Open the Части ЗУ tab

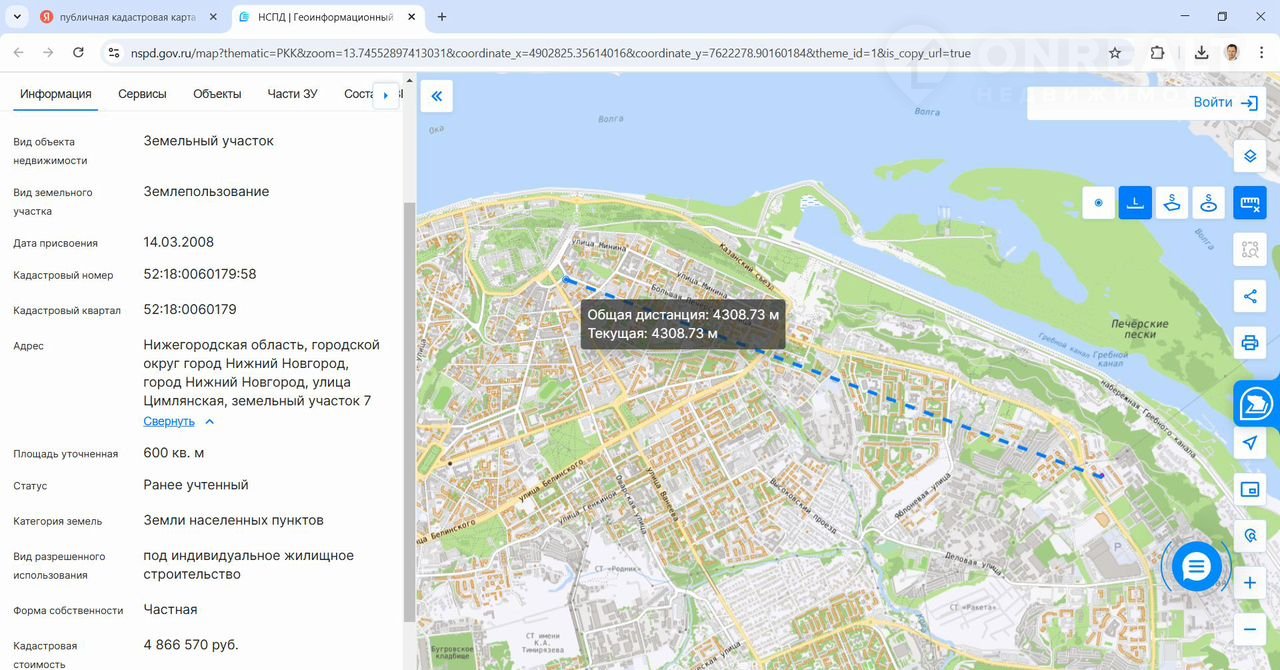[292, 94]
